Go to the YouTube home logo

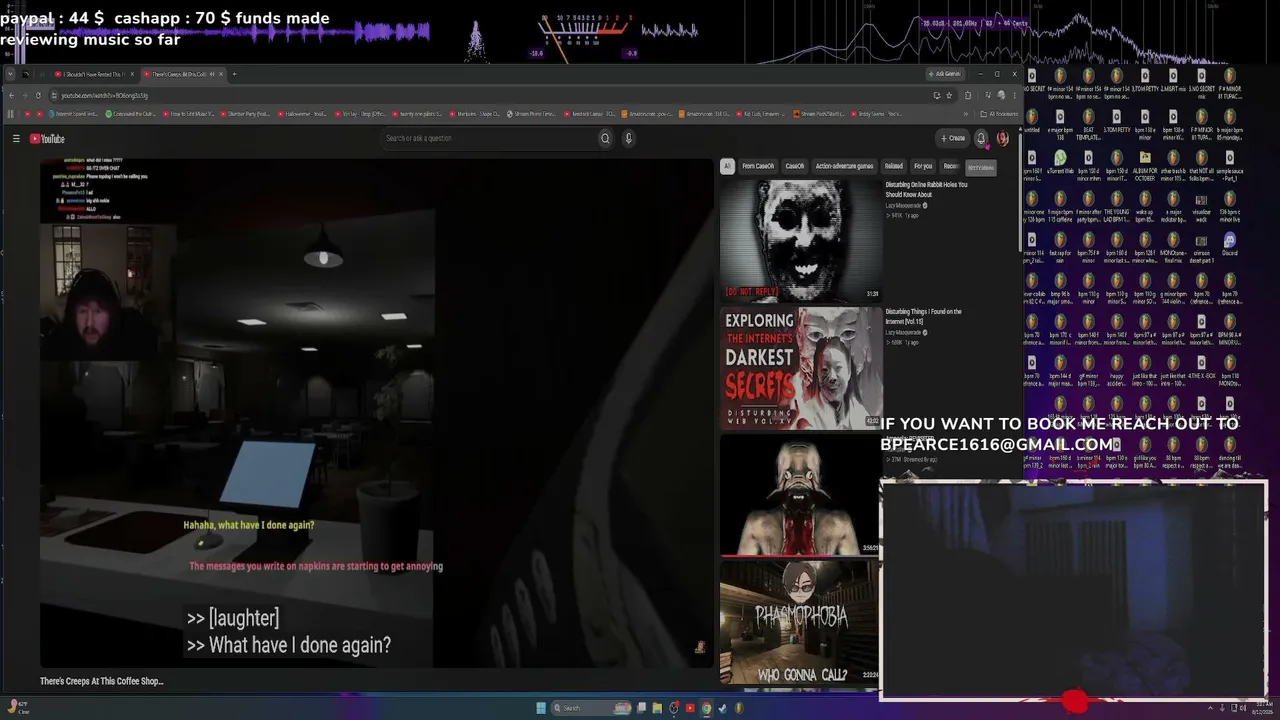tap(47, 139)
